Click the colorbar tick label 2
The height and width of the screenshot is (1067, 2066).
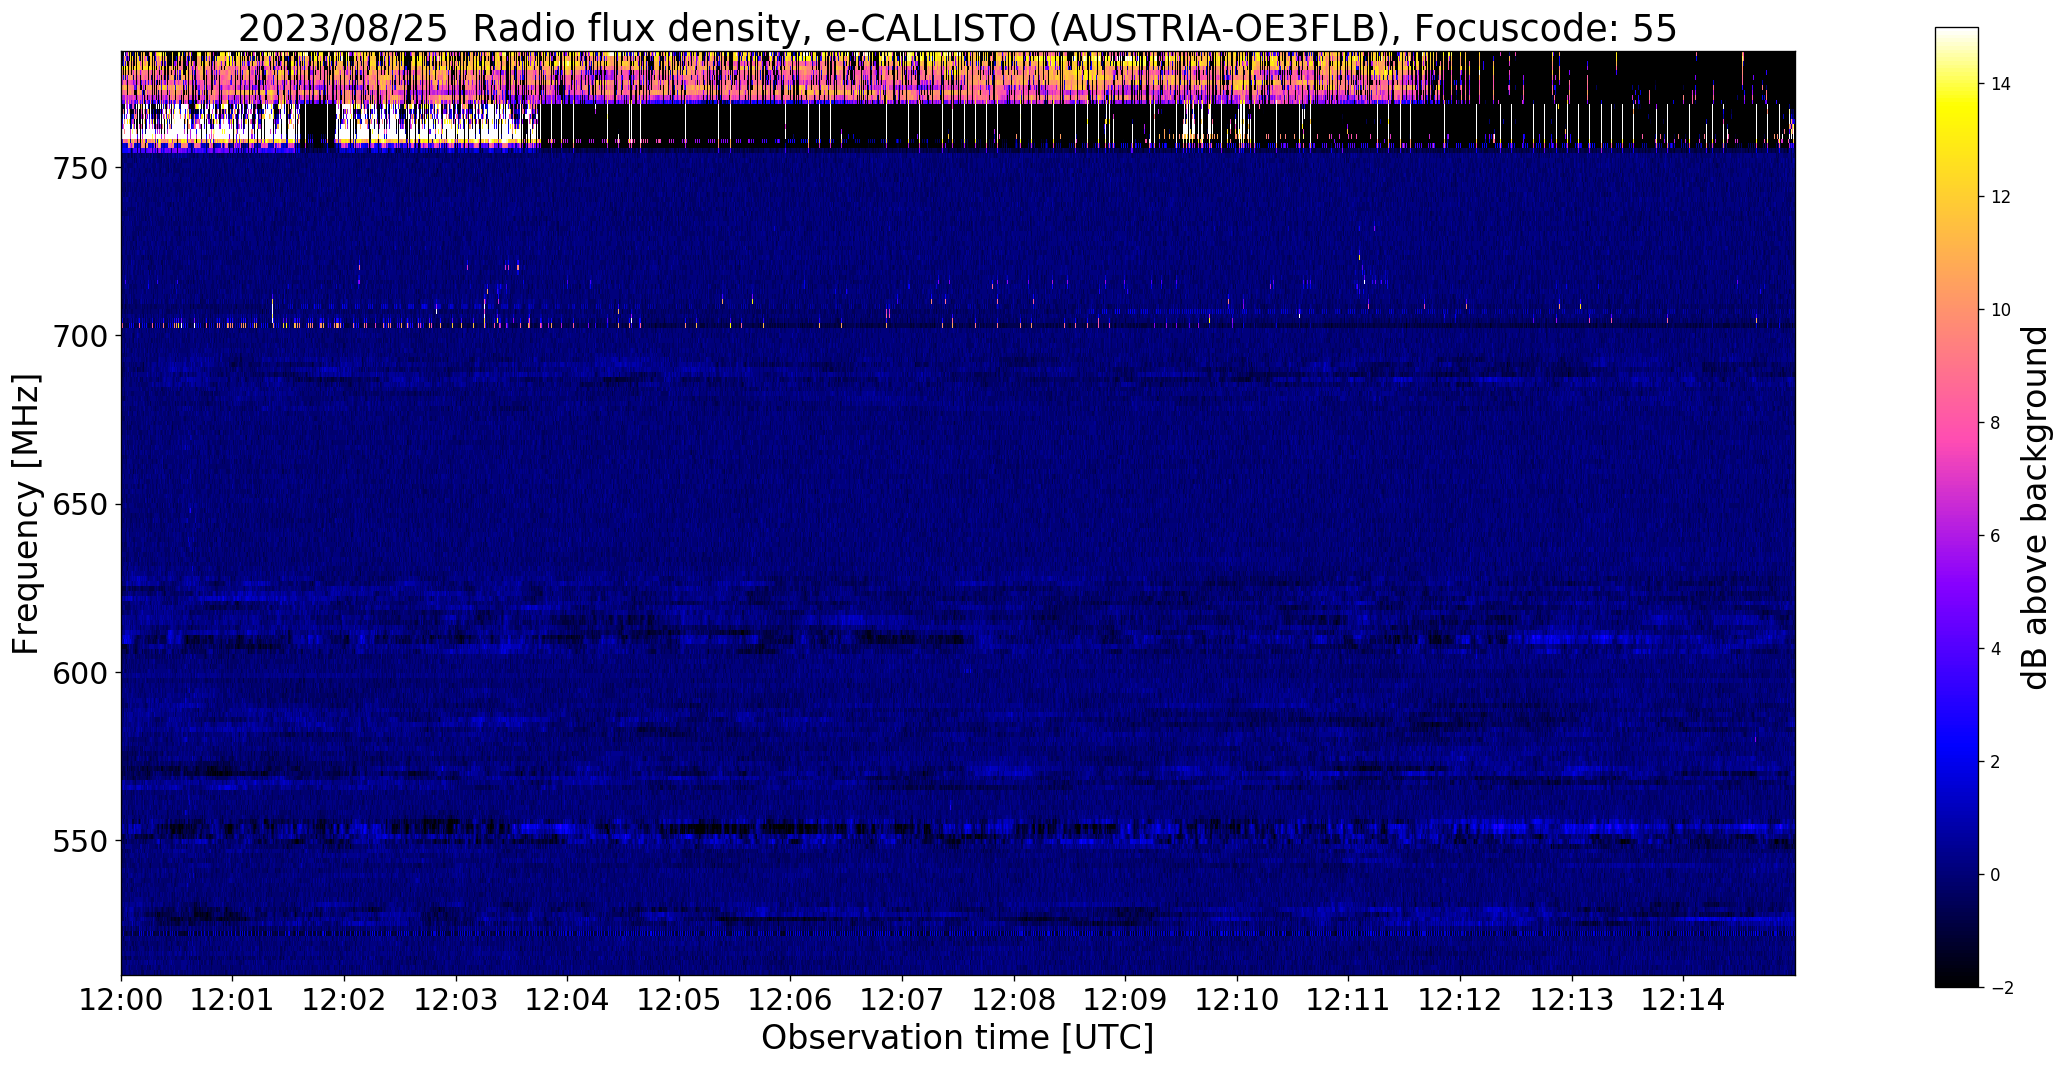coord(1996,762)
